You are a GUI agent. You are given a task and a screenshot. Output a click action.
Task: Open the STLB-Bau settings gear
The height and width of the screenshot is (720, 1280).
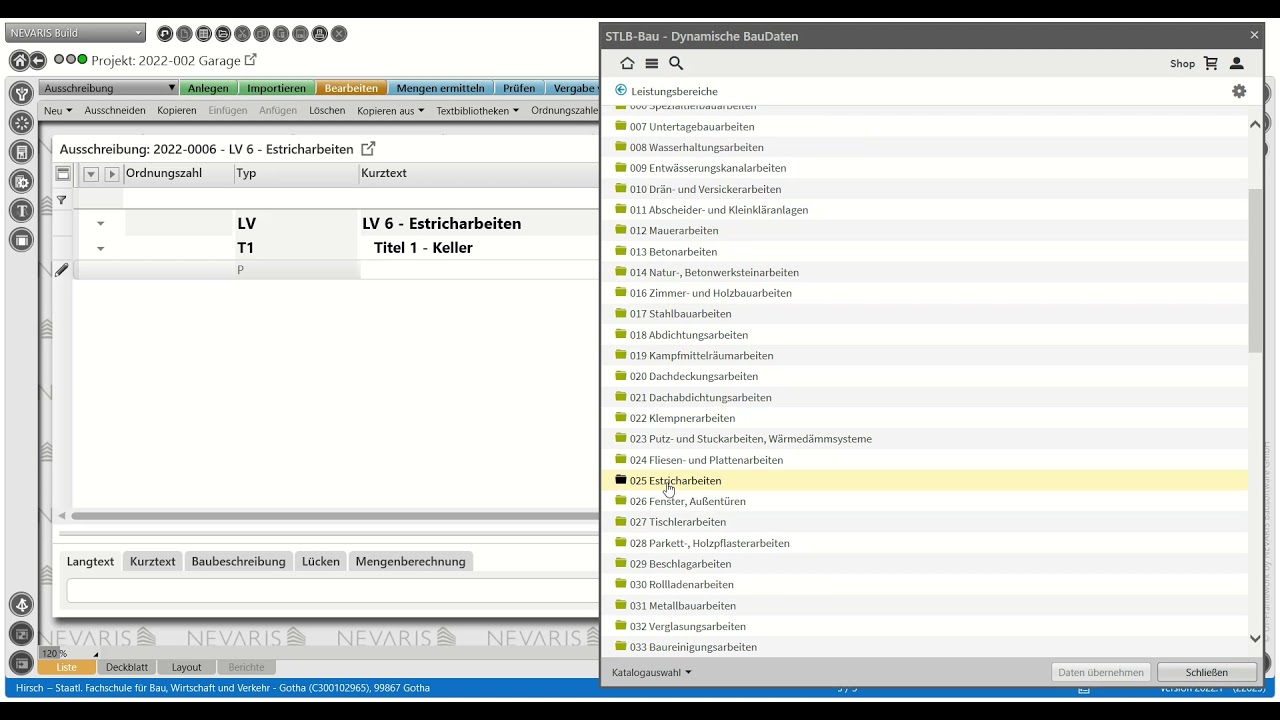1239,91
